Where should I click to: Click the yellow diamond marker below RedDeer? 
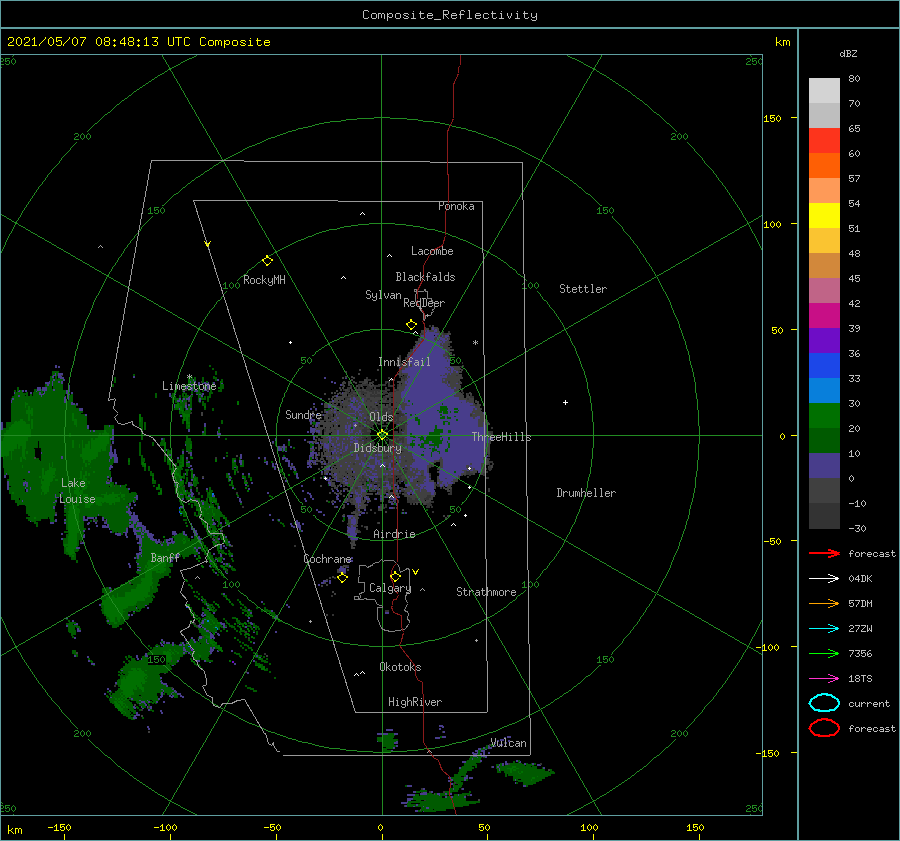point(412,325)
